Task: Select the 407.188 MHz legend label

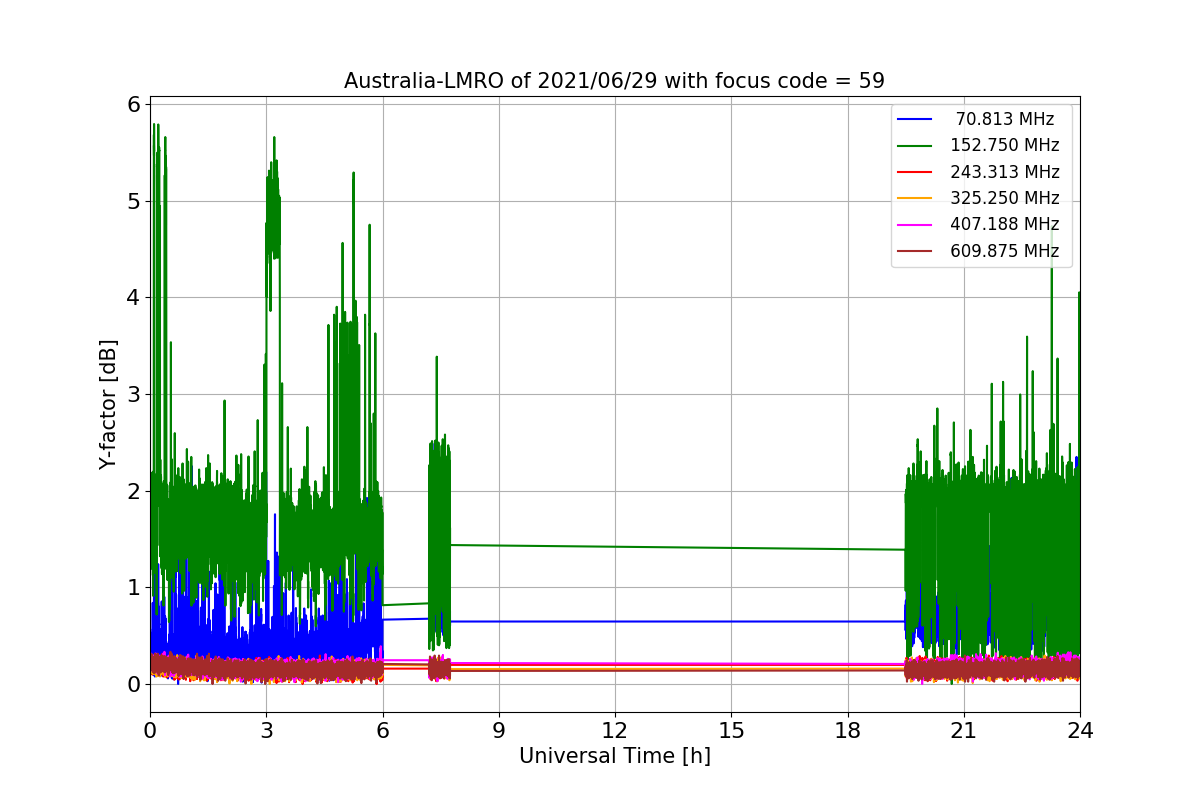Action: click(x=1005, y=224)
